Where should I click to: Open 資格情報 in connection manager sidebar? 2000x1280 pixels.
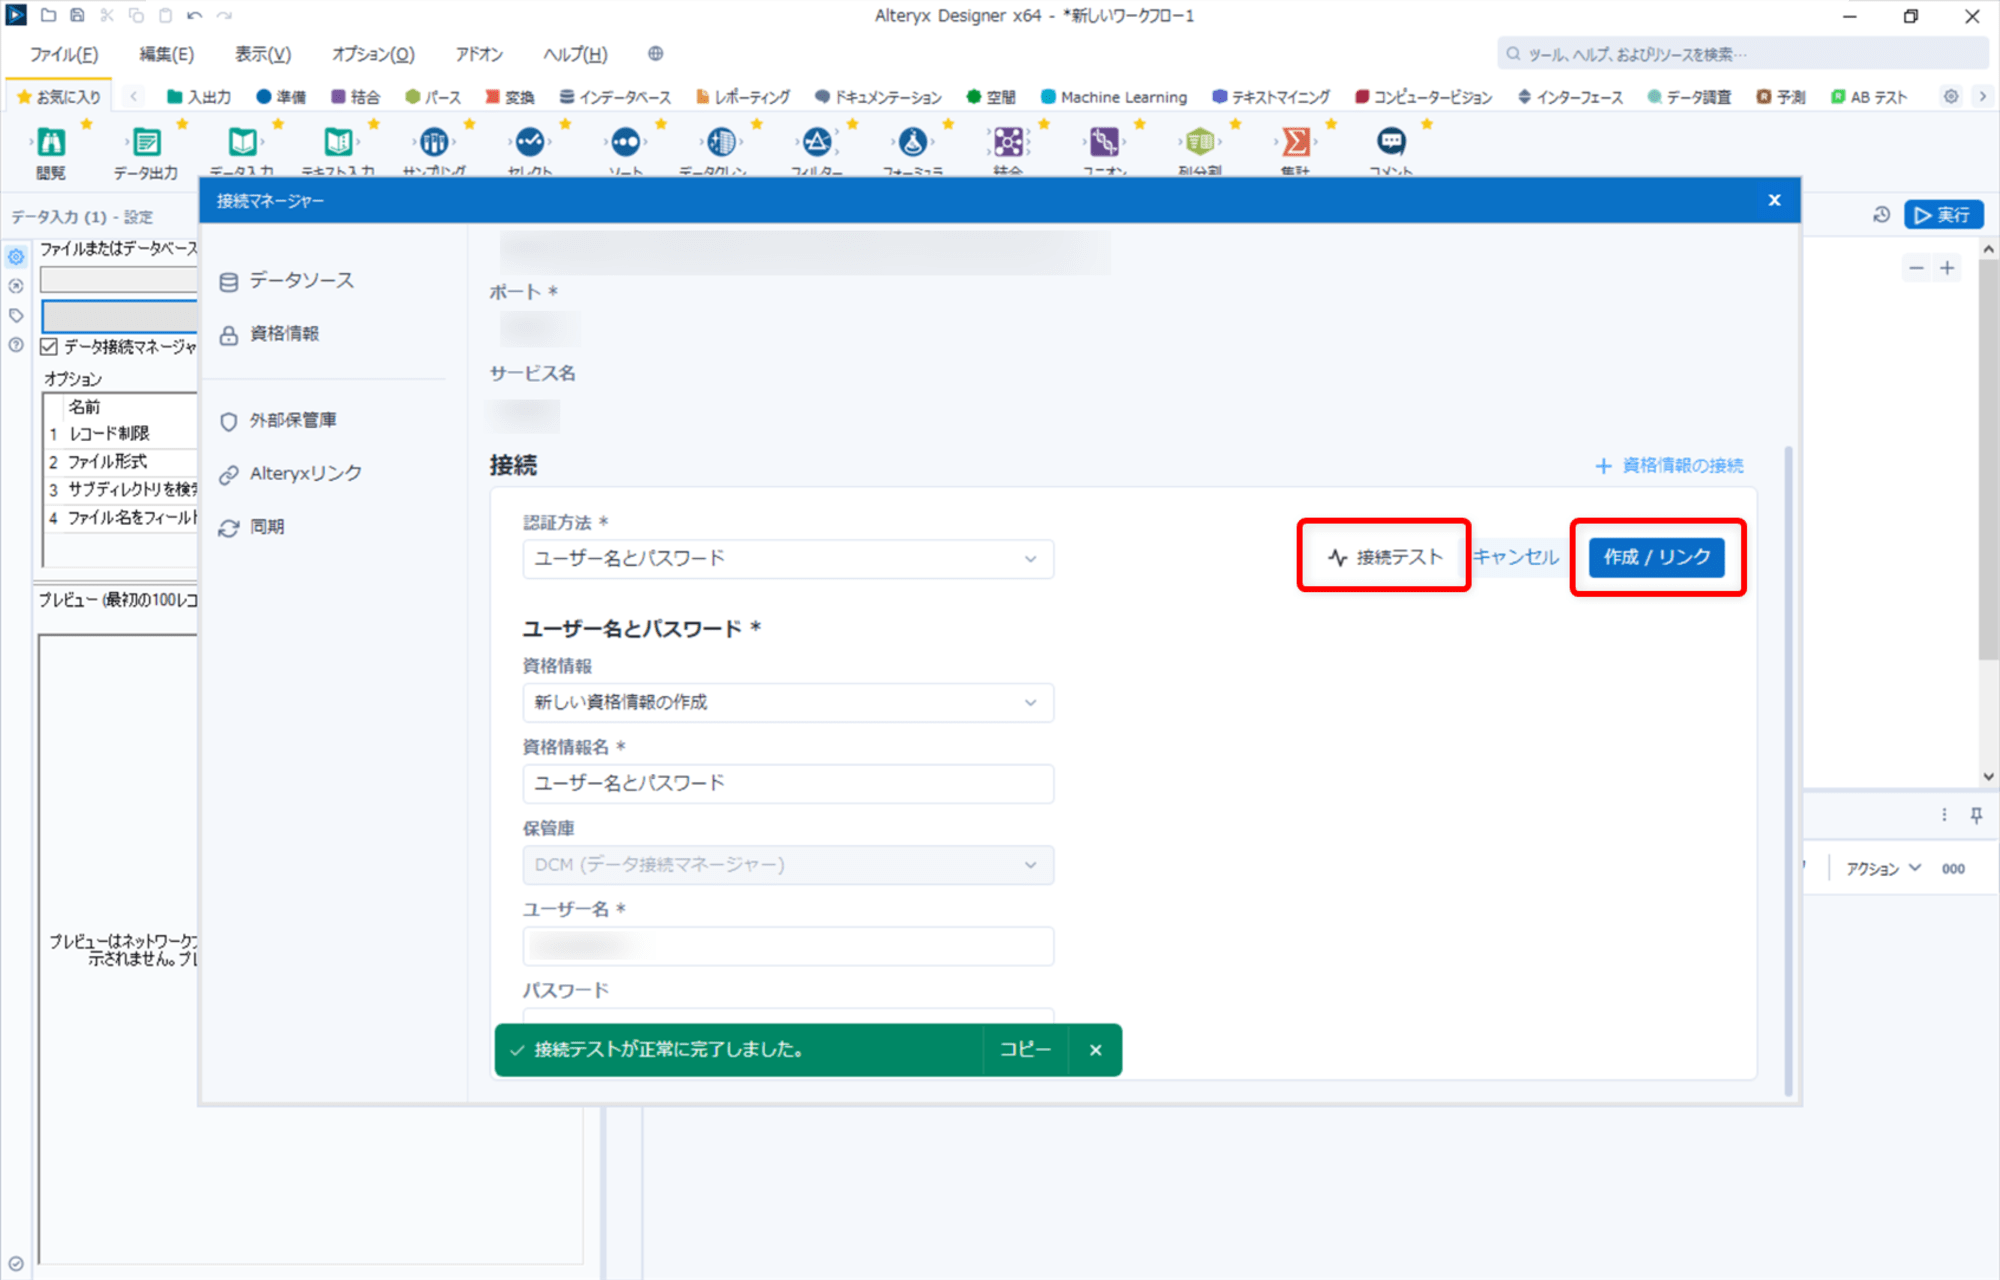point(269,334)
